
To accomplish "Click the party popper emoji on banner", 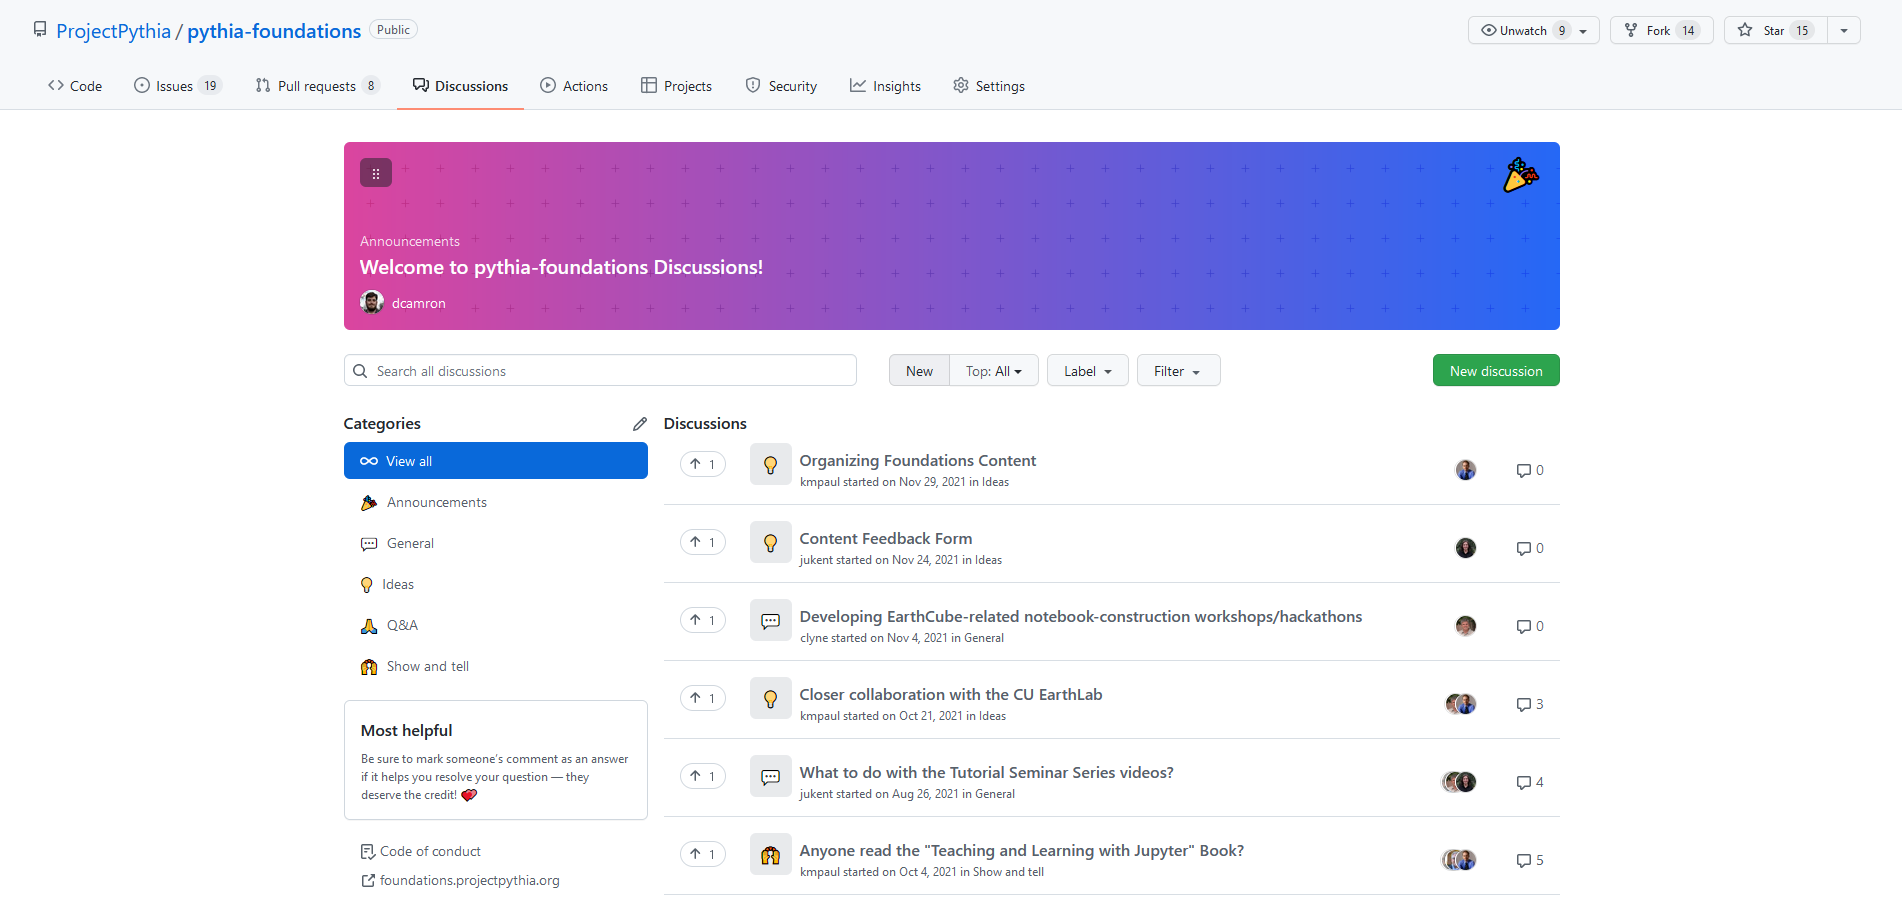I will tap(1520, 176).
